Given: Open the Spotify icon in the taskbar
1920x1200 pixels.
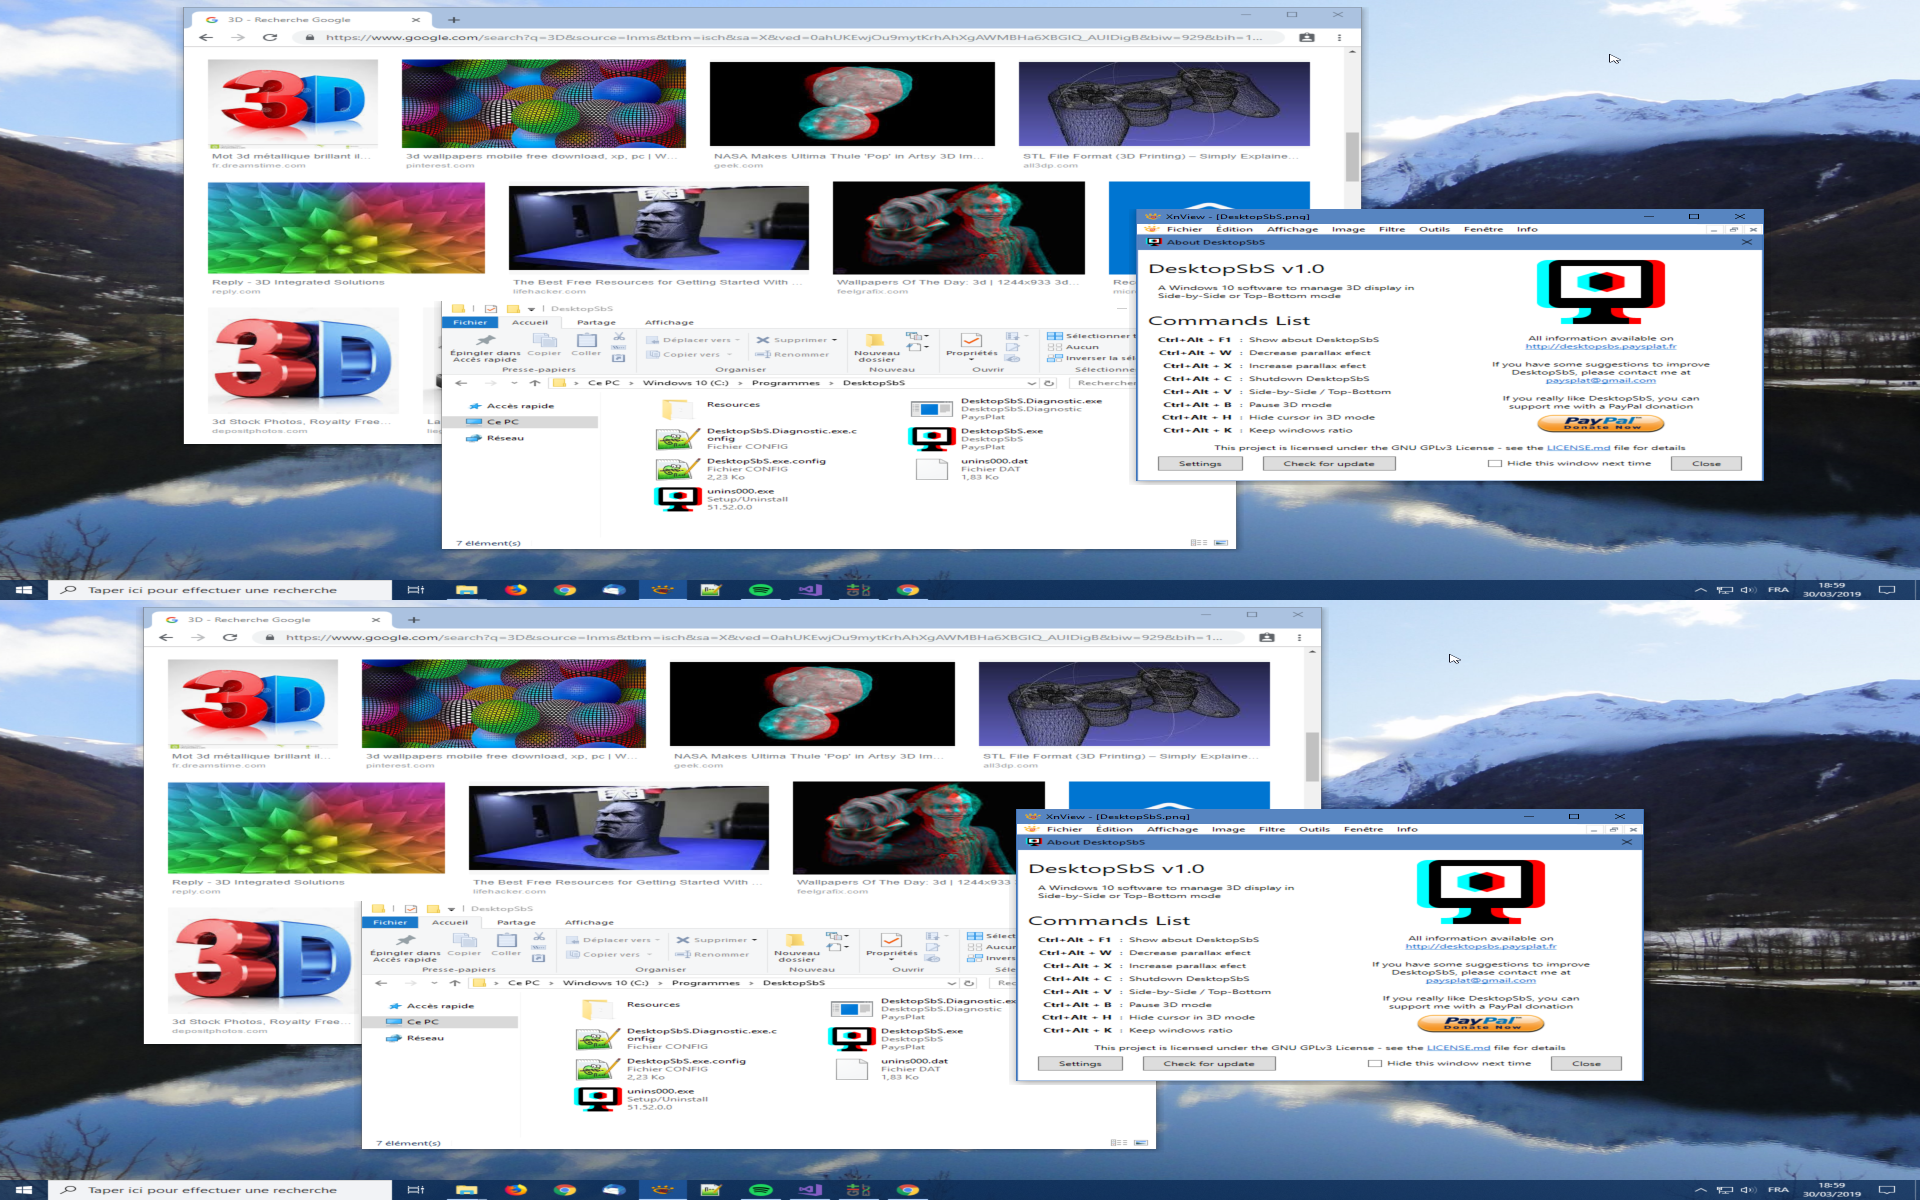Looking at the screenshot, I should [x=760, y=590].
